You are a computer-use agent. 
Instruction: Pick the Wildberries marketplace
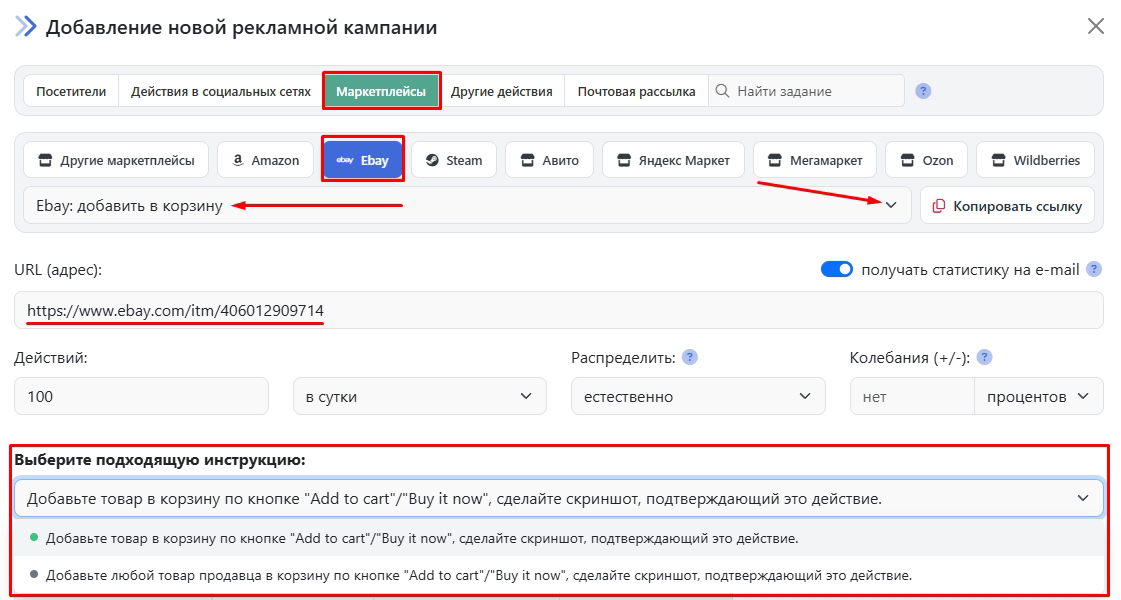click(1035, 160)
